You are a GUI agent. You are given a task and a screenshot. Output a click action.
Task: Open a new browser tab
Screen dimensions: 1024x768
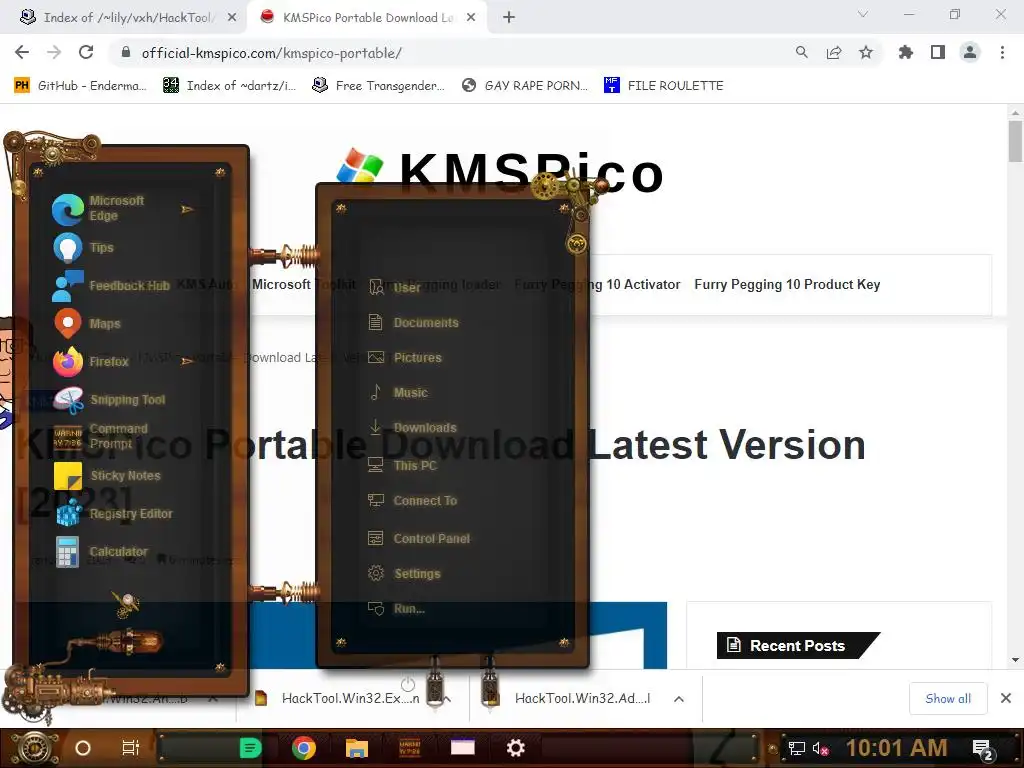click(509, 18)
